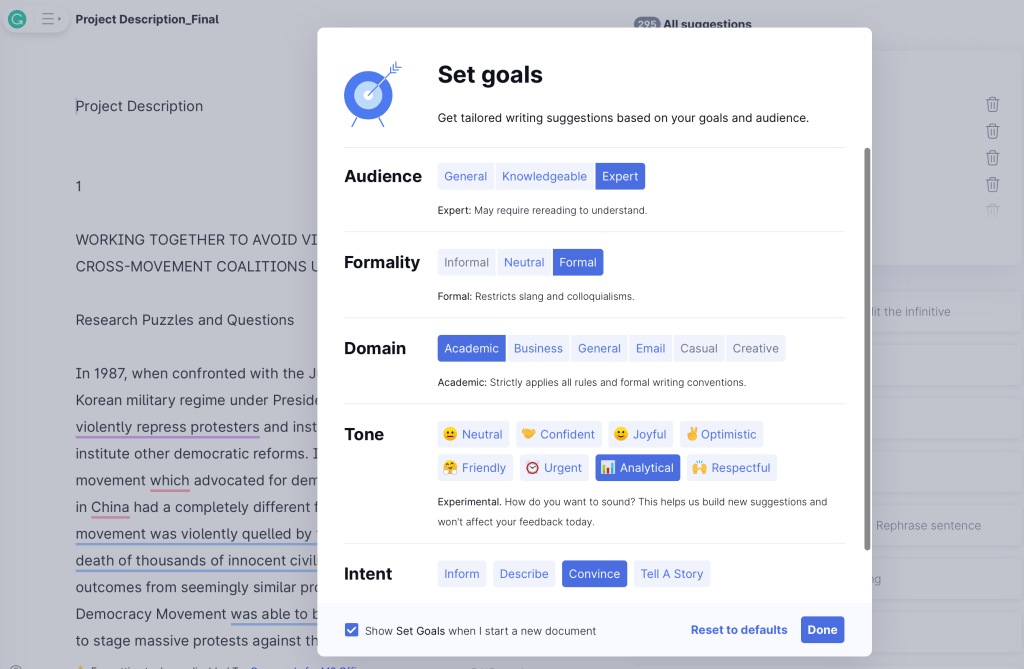Click the dialog vertical scrollbar
Viewport: 1024px width, 669px height.
(x=867, y=348)
